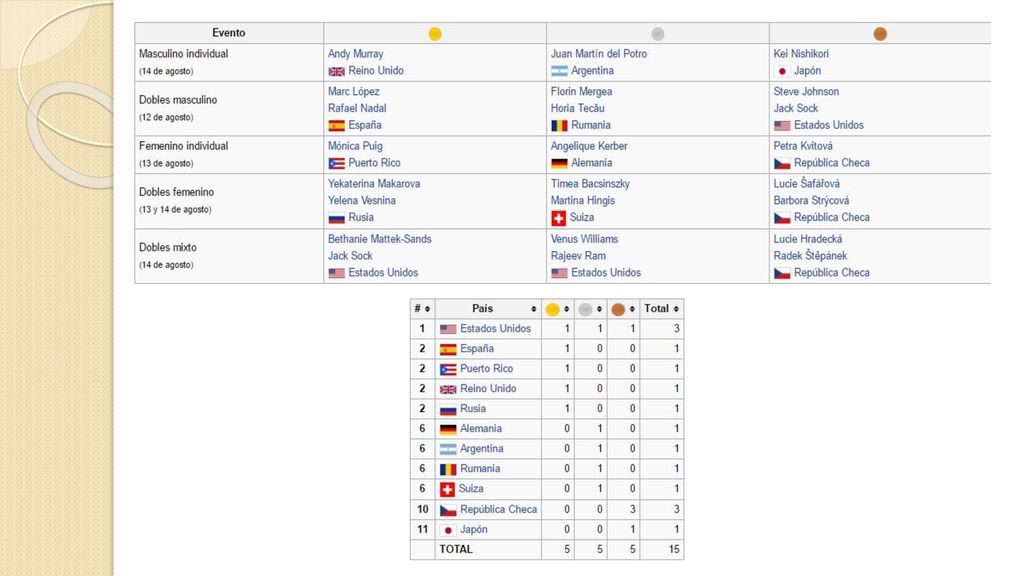
Task: Sort medal table by bronze medals
Action: pos(623,309)
